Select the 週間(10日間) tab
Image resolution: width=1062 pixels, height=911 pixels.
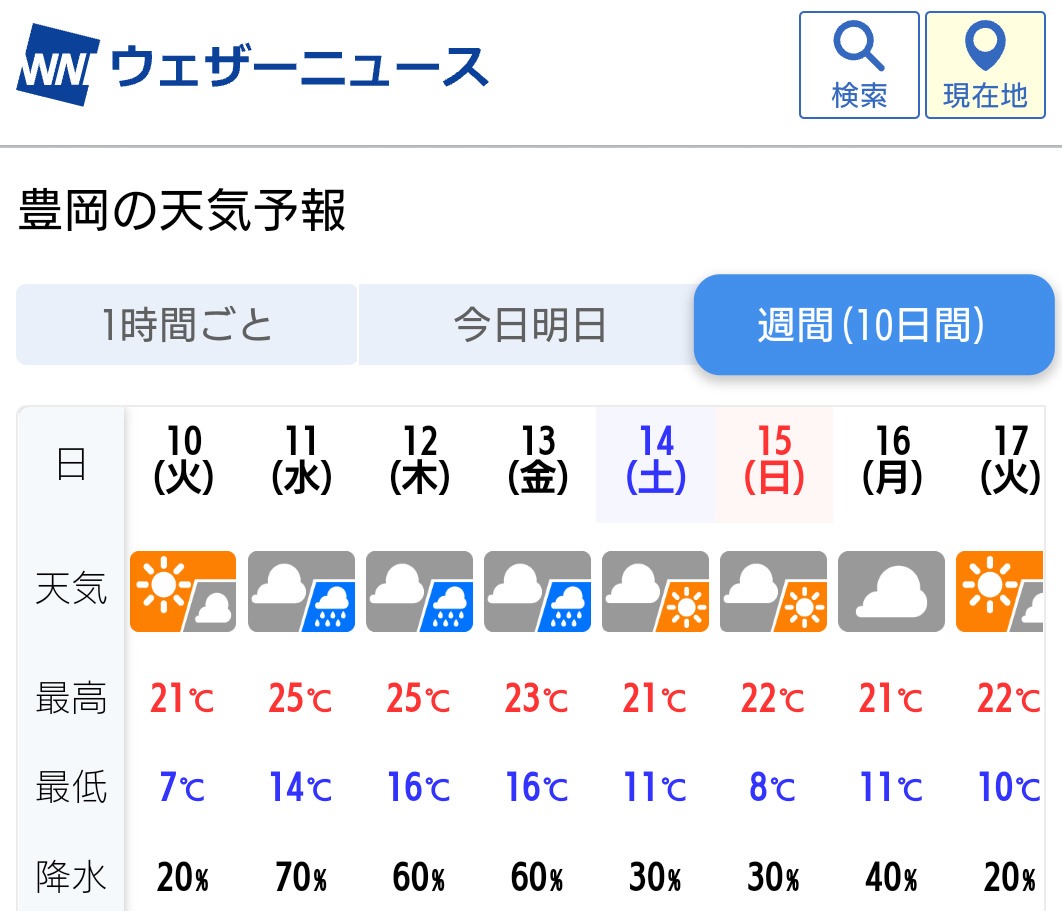(874, 324)
